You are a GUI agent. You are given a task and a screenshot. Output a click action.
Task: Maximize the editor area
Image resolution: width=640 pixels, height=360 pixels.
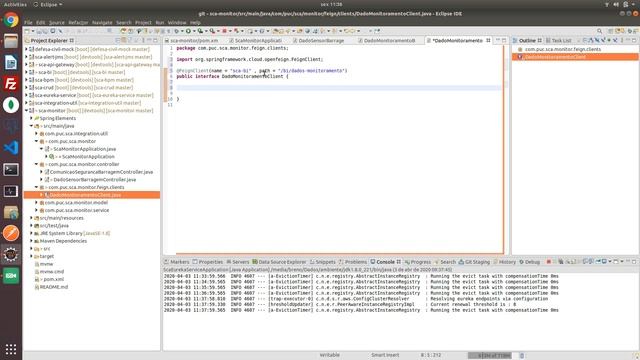click(x=504, y=40)
